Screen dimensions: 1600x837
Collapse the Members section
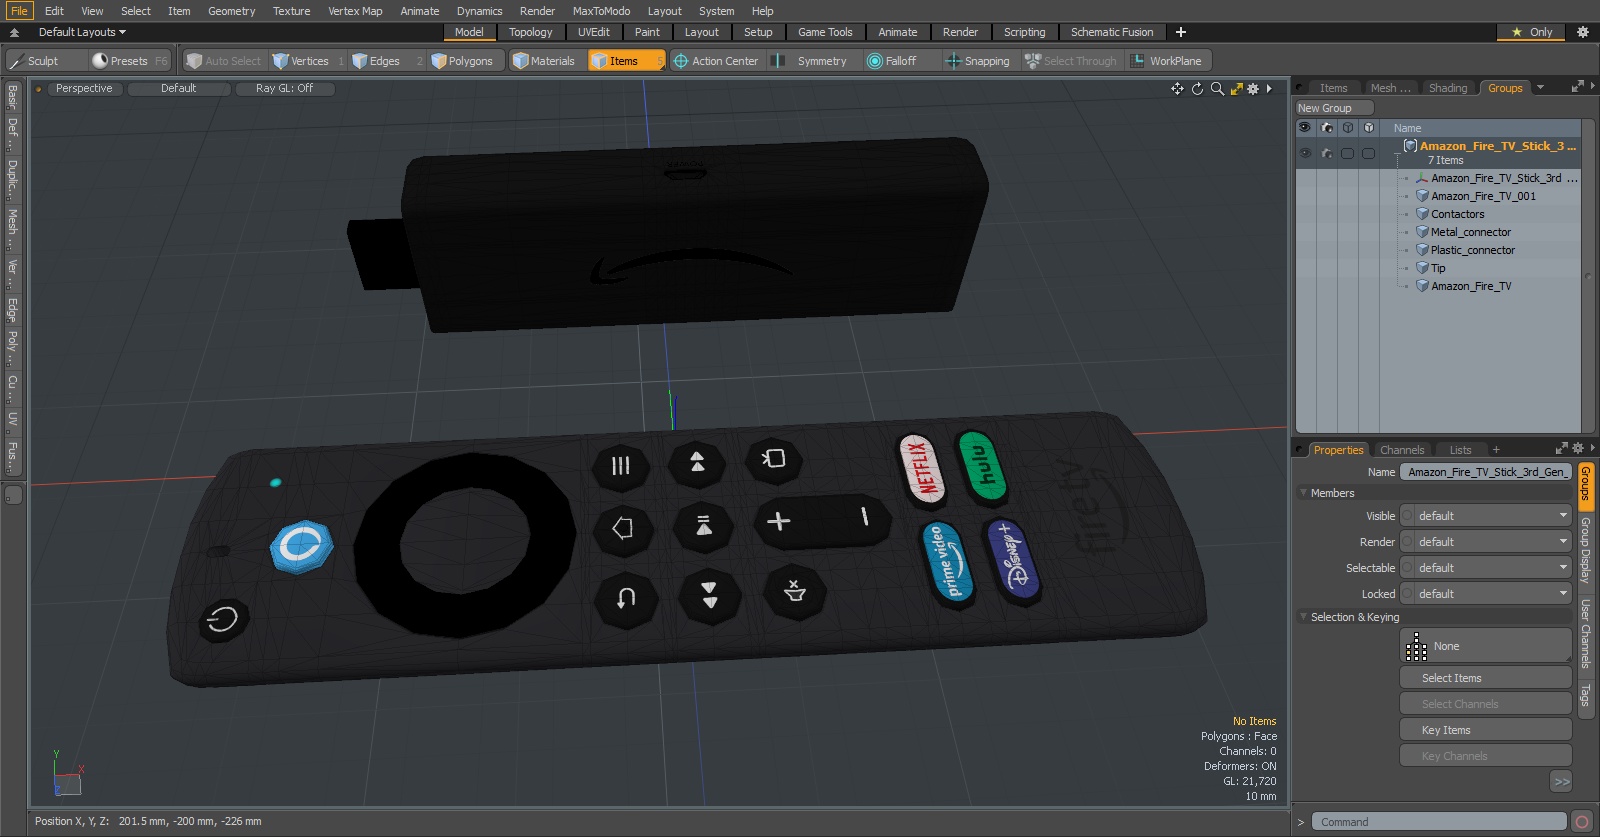click(x=1303, y=493)
